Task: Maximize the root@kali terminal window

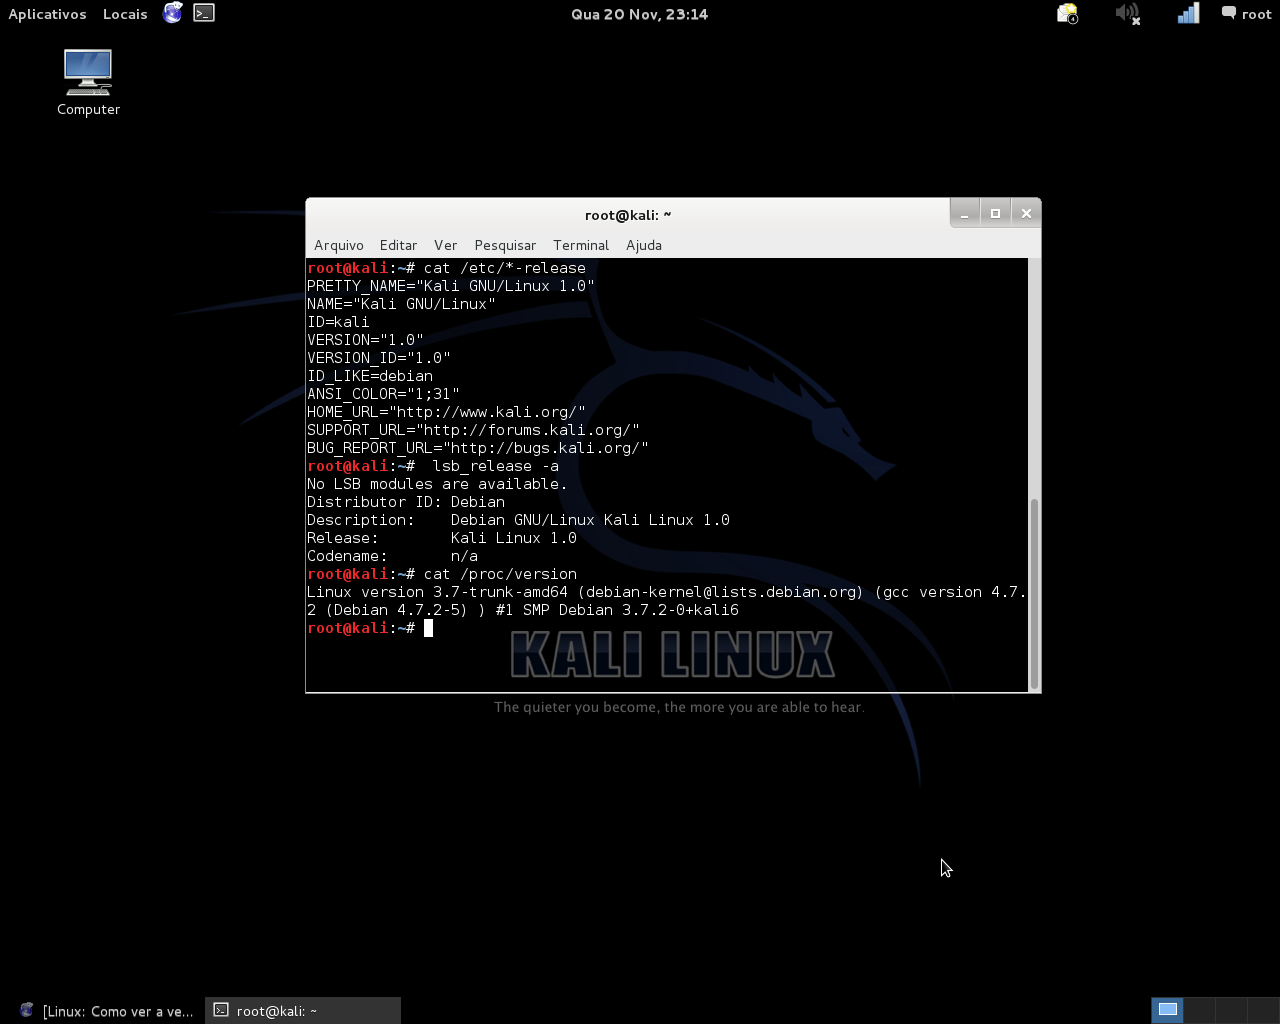Action: coord(995,213)
